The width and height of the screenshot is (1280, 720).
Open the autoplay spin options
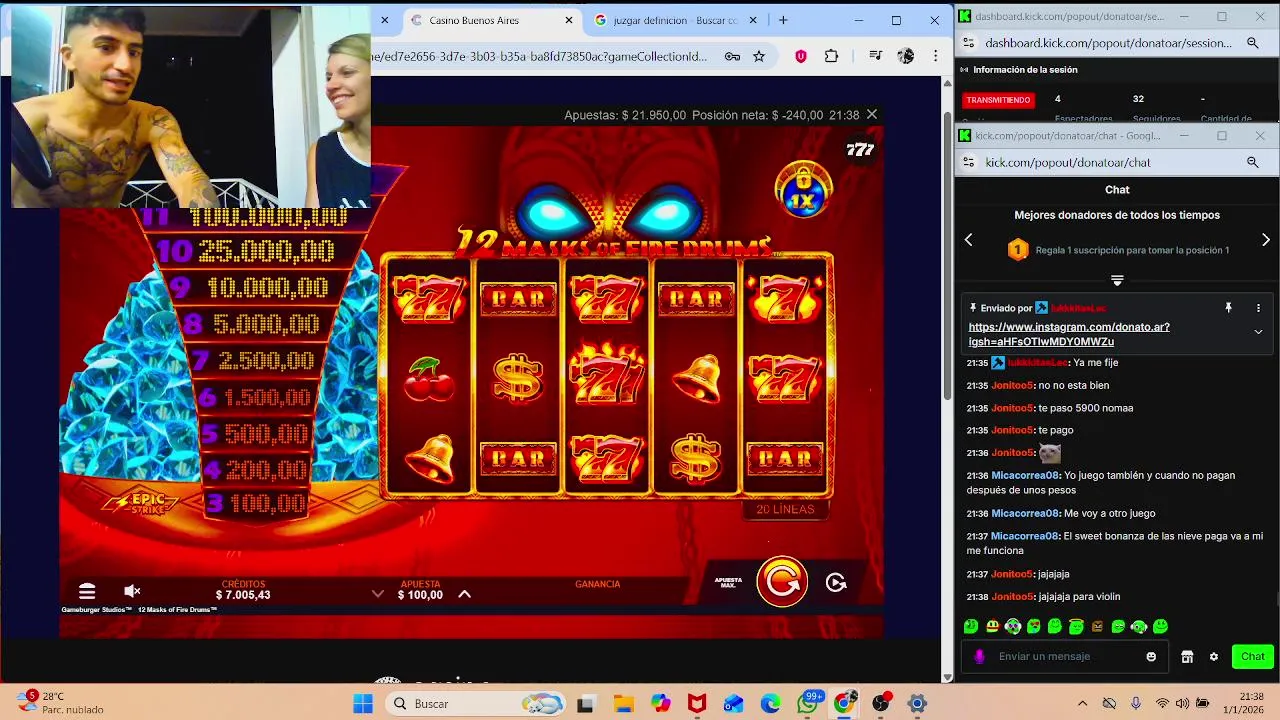[x=836, y=583]
